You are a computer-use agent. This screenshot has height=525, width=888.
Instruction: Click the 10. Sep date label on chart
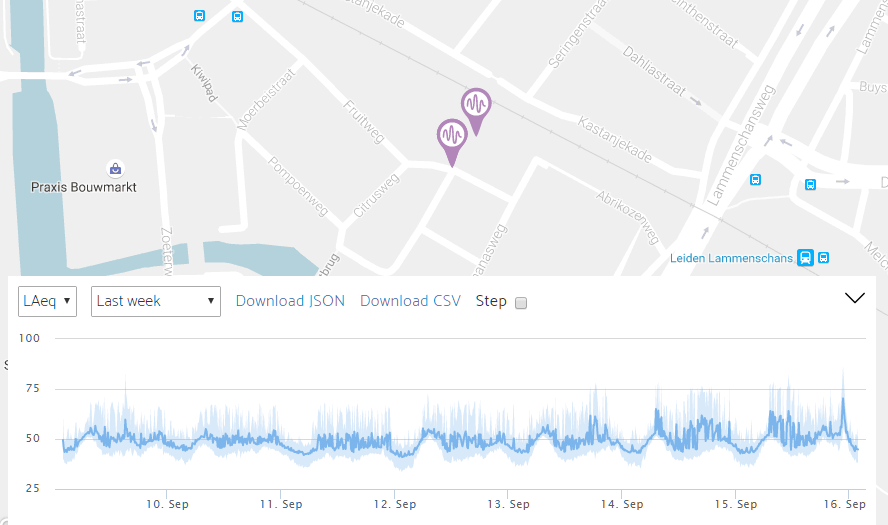point(167,505)
